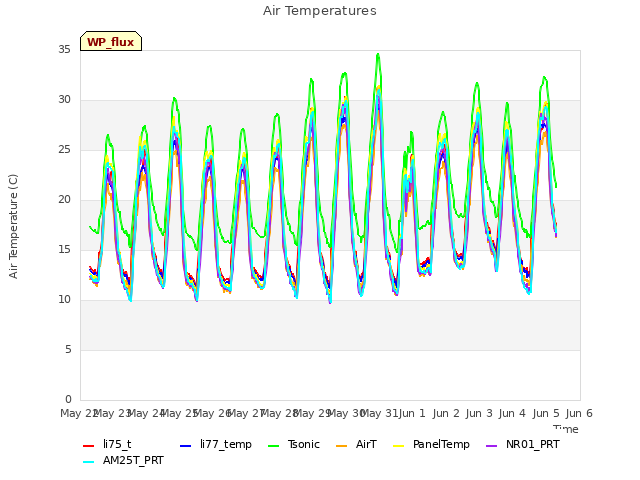The height and width of the screenshot is (480, 640).
Task: Click the green Tsonic legend swatch
Action: pyautogui.click(x=273, y=446)
